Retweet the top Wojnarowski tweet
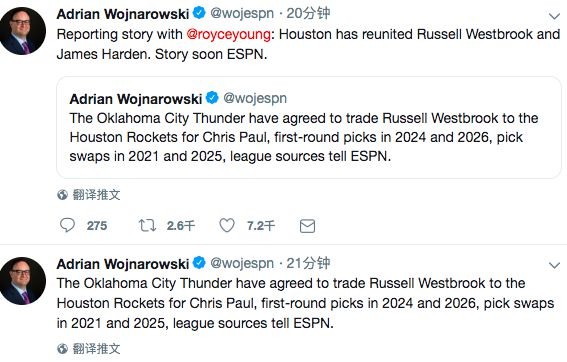The width and height of the screenshot is (567, 362). (x=147, y=225)
